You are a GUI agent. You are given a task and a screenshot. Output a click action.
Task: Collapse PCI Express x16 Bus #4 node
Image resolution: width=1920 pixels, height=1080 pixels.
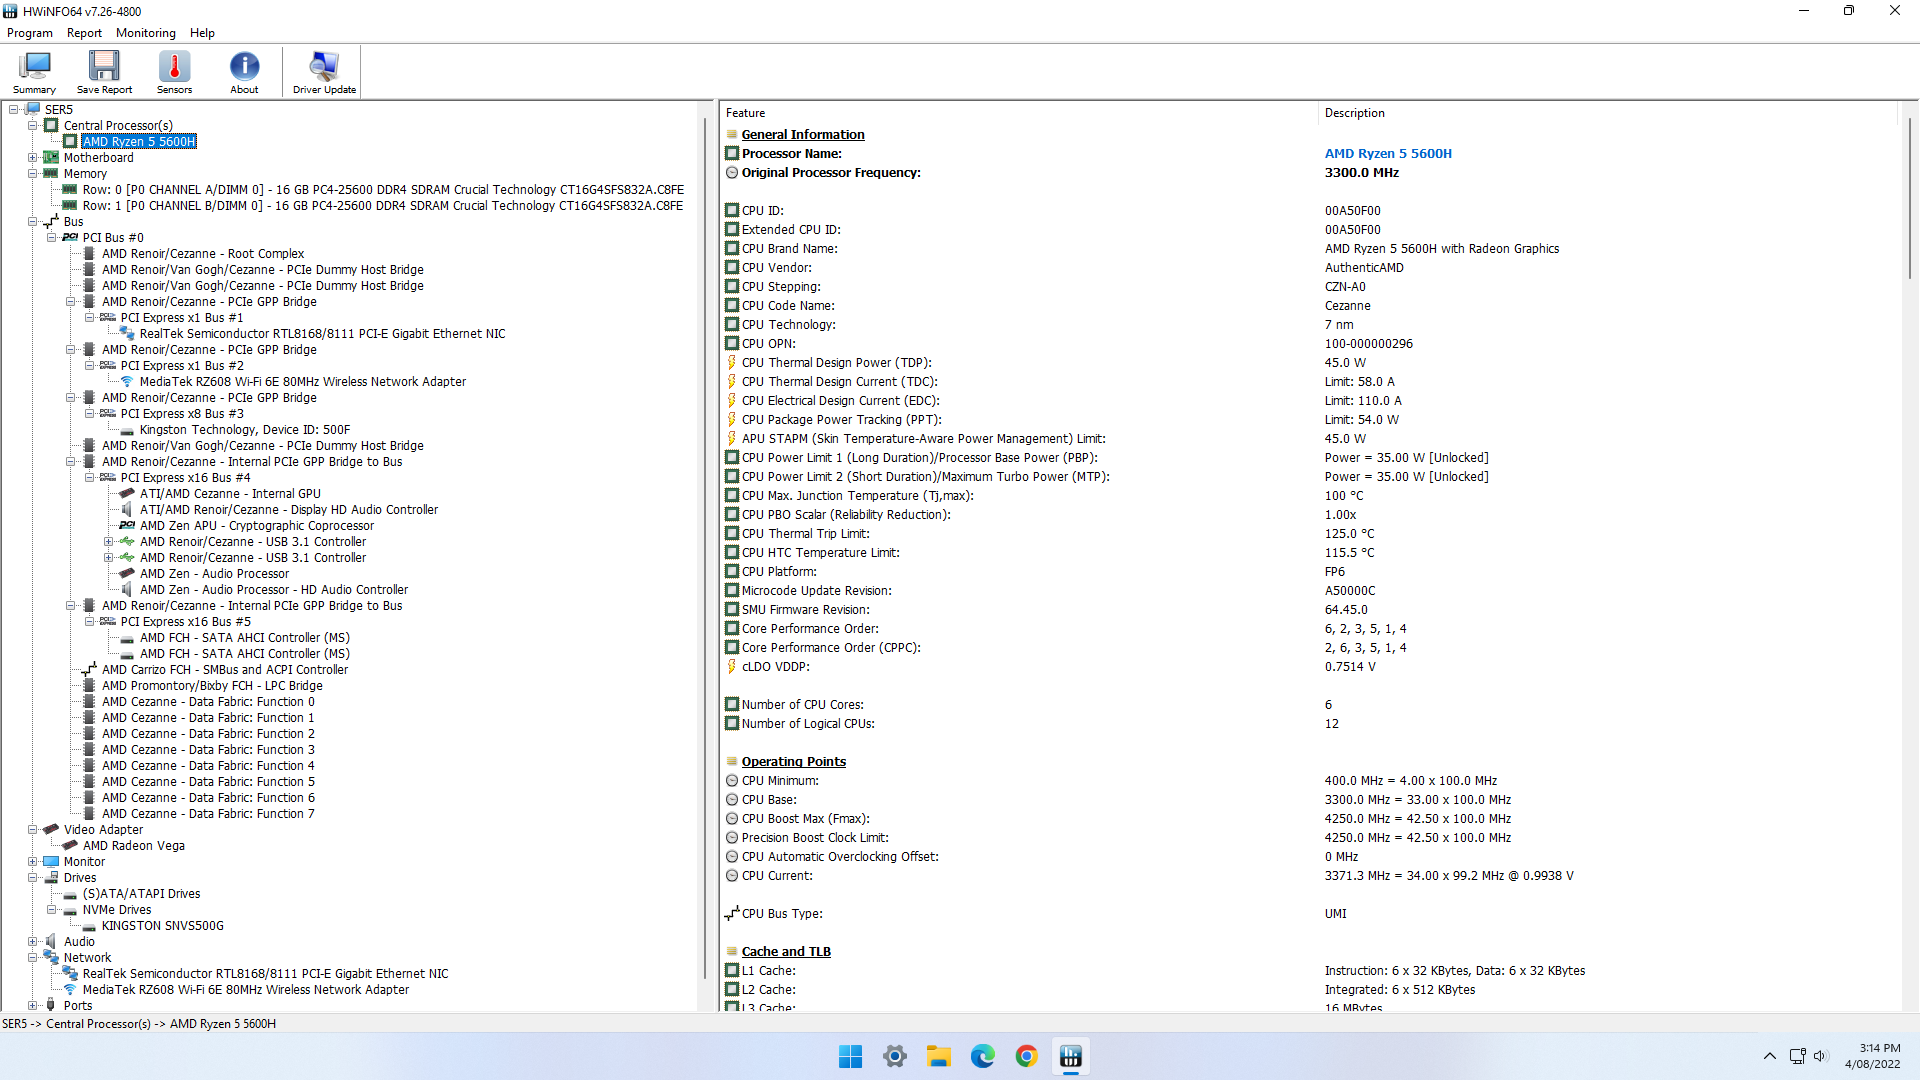(89, 478)
